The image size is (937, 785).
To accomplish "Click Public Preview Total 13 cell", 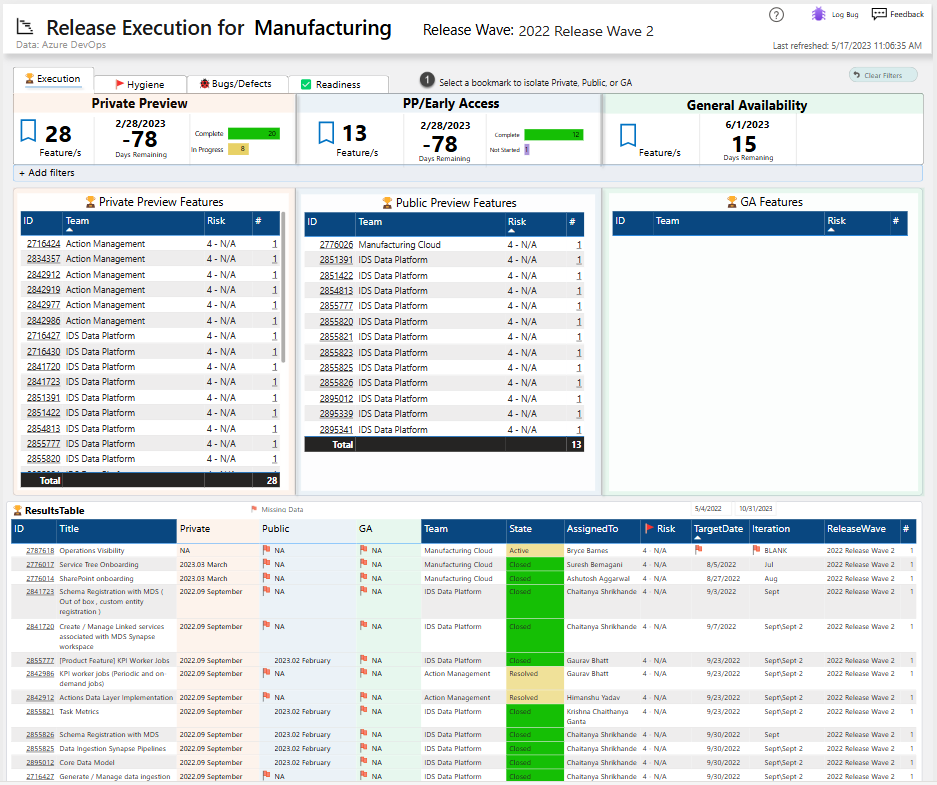I will [576, 444].
